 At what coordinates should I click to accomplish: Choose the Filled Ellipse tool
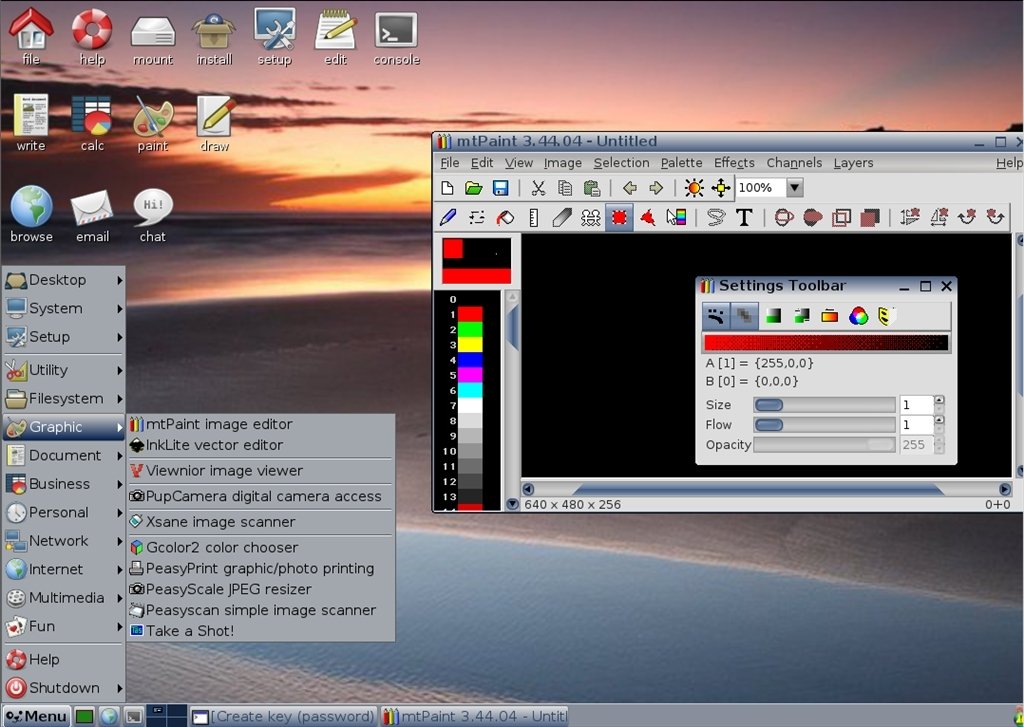812,217
